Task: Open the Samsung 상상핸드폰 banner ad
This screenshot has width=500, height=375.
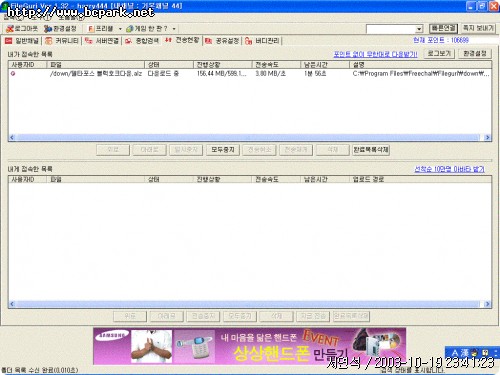Action: pos(249,346)
